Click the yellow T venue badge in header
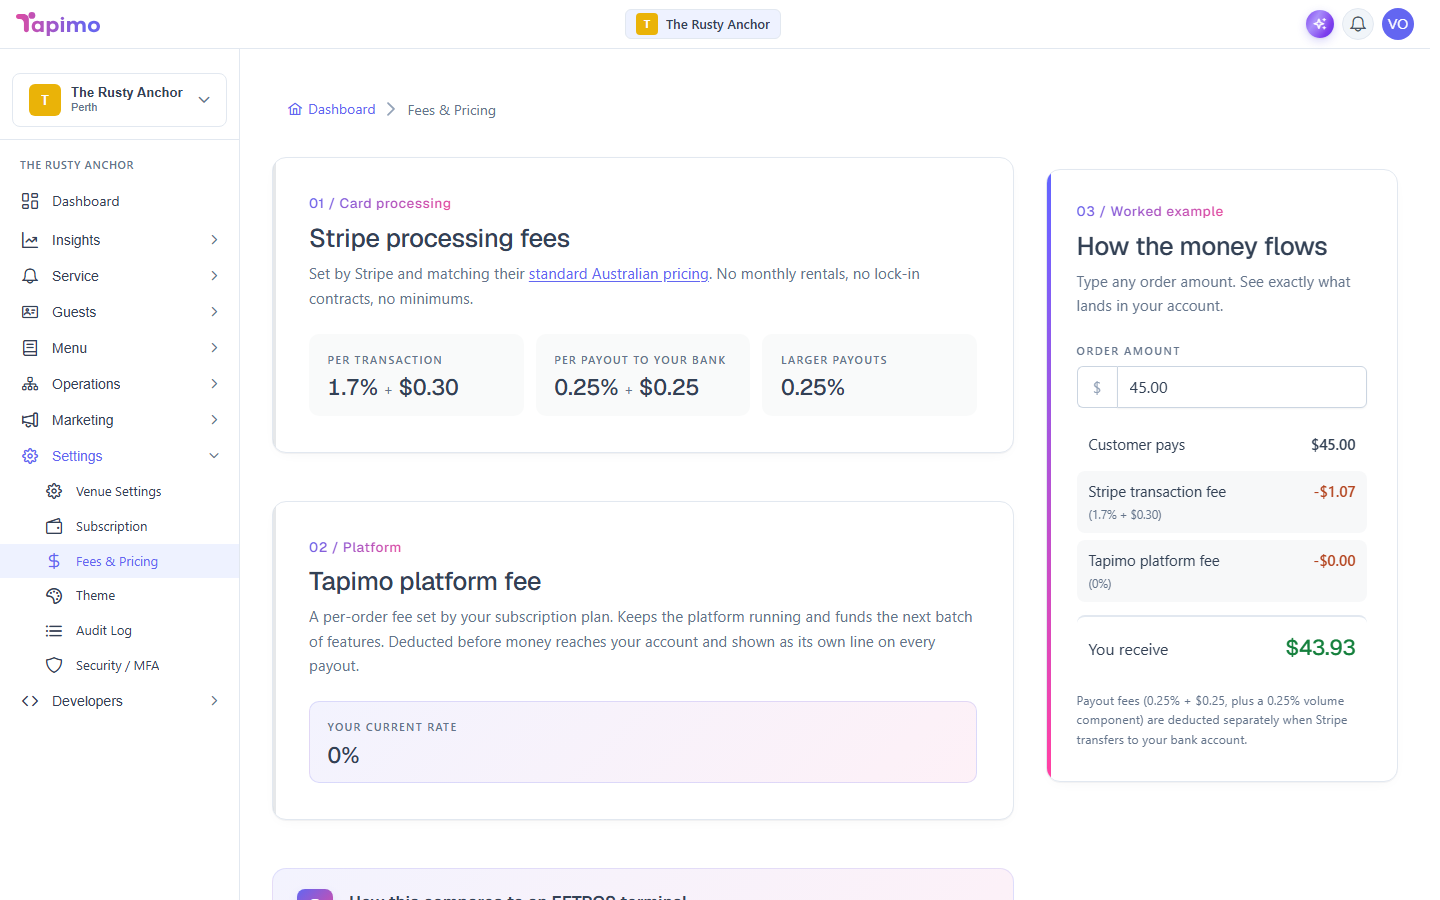This screenshot has width=1440, height=900. pyautogui.click(x=647, y=24)
